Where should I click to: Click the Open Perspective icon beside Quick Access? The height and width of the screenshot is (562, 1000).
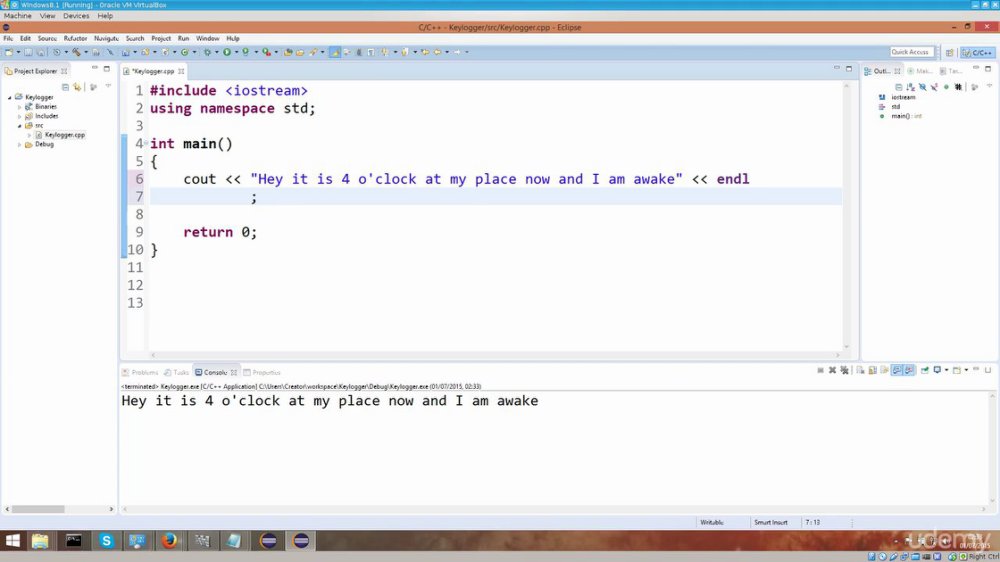coord(950,52)
